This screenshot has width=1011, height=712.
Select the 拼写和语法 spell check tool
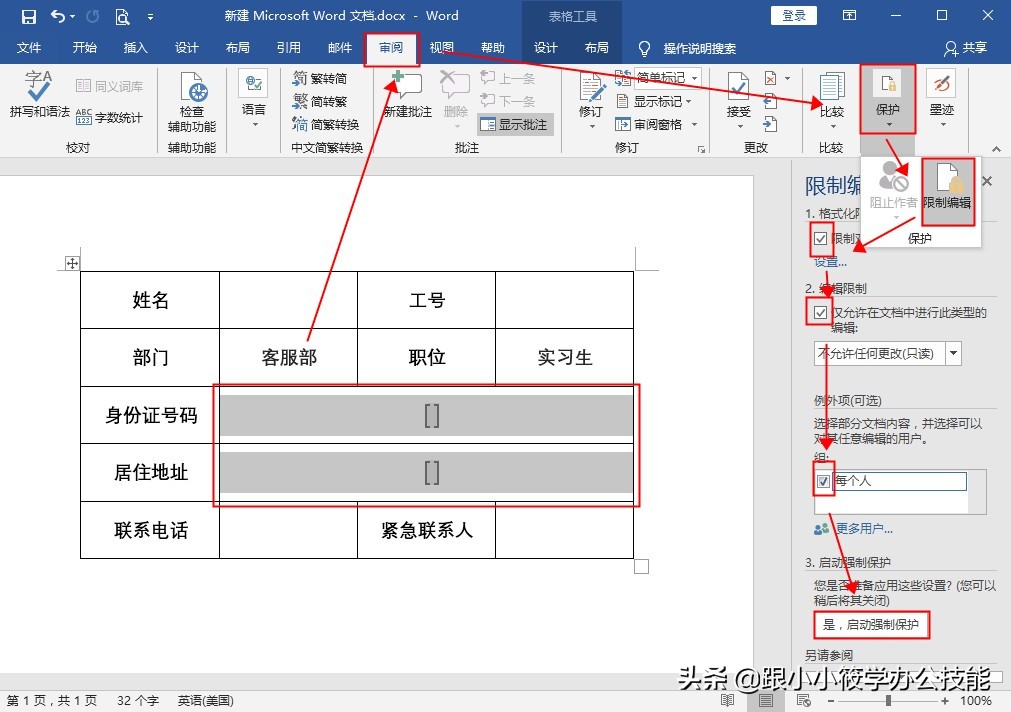(x=38, y=95)
